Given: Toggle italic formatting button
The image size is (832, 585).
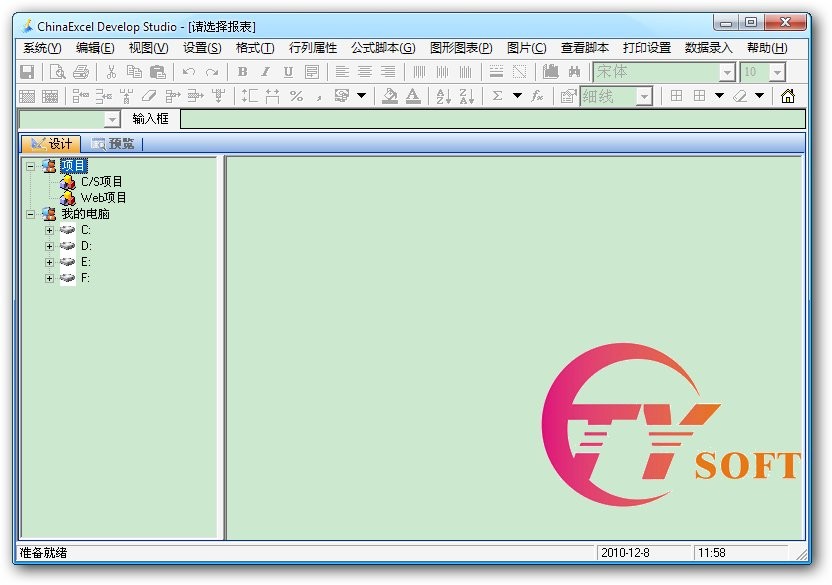Looking at the screenshot, I should point(265,72).
